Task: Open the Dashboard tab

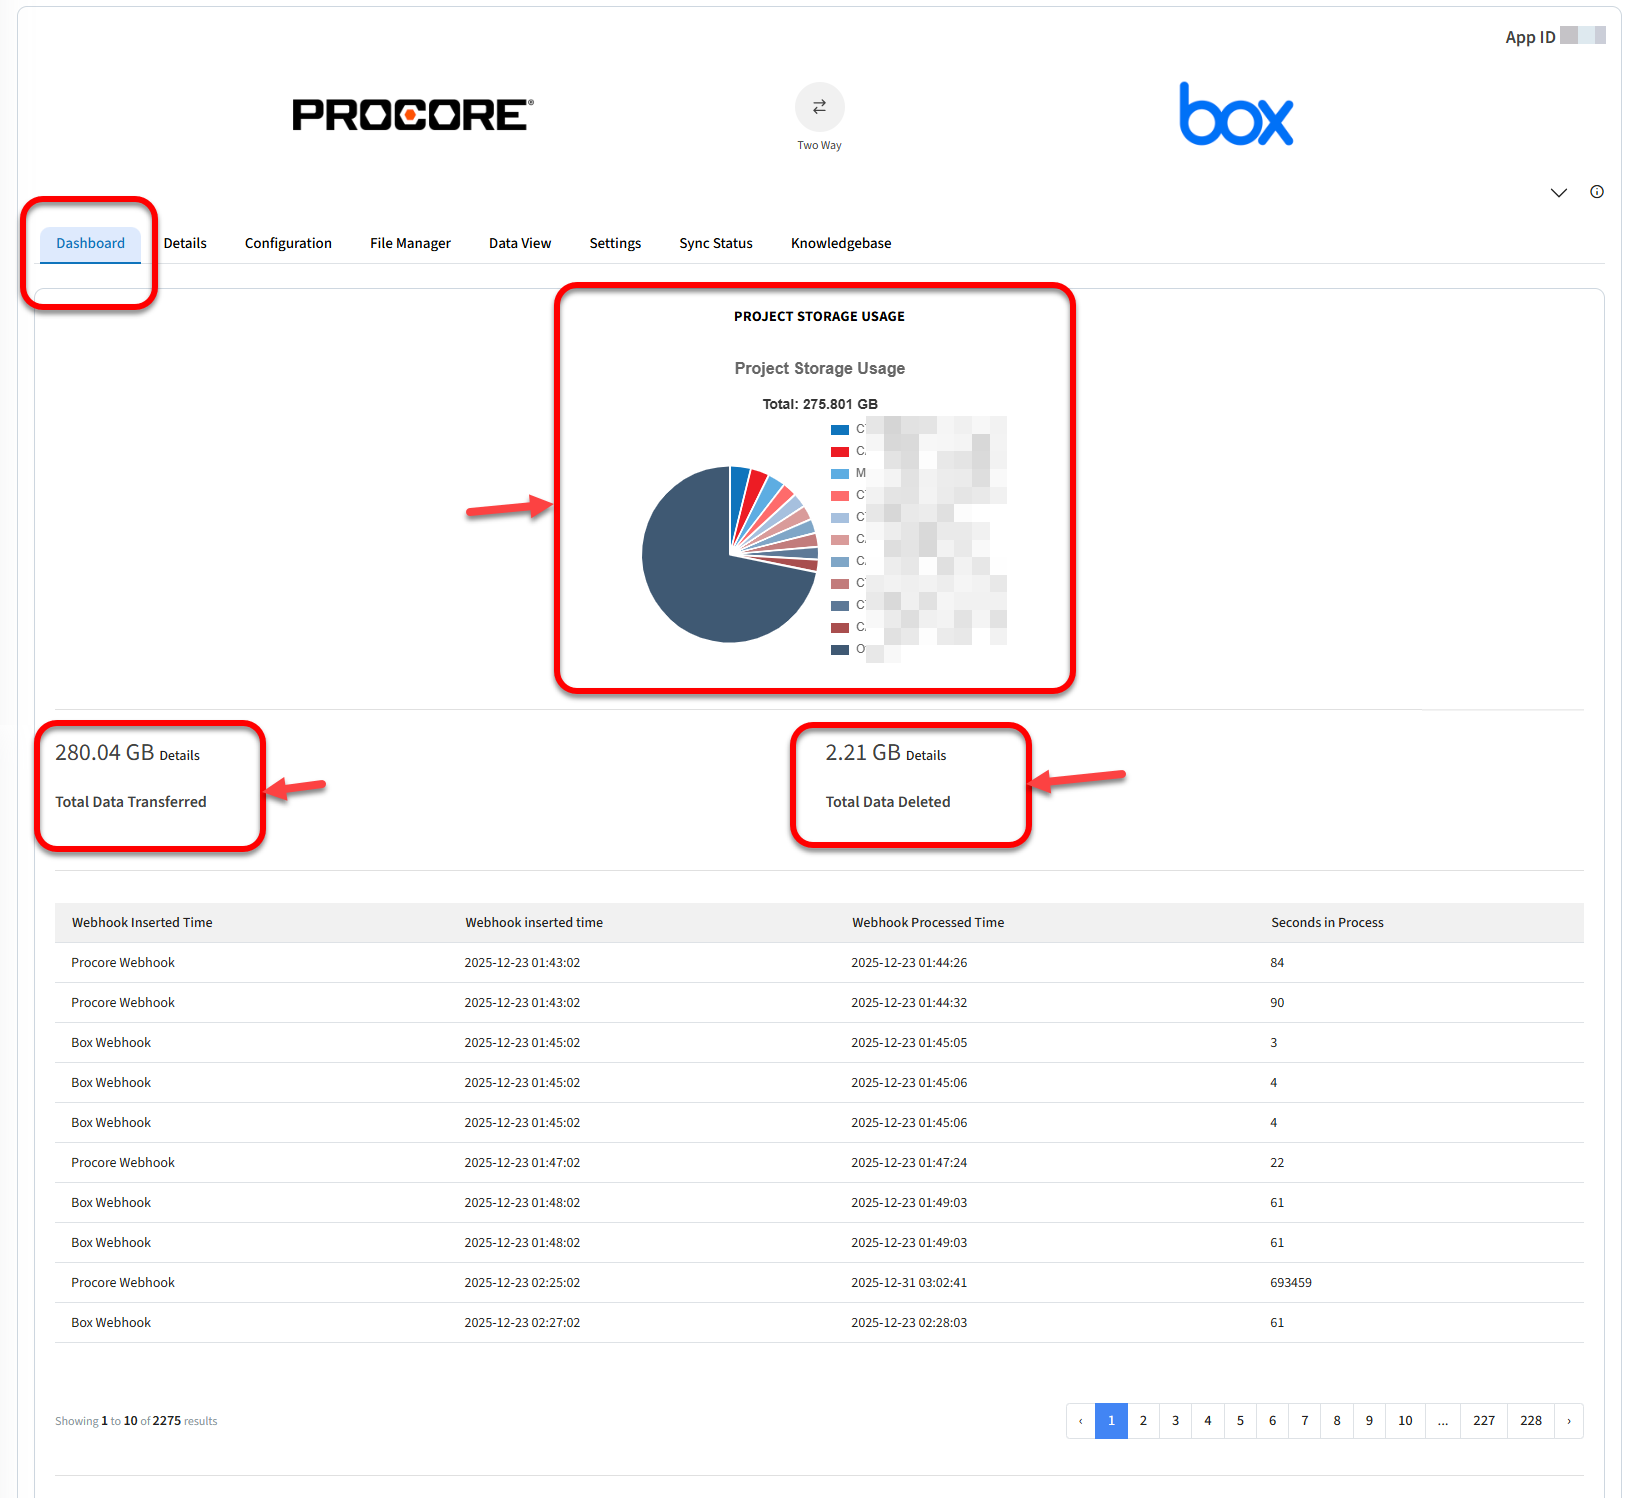Action: click(90, 243)
